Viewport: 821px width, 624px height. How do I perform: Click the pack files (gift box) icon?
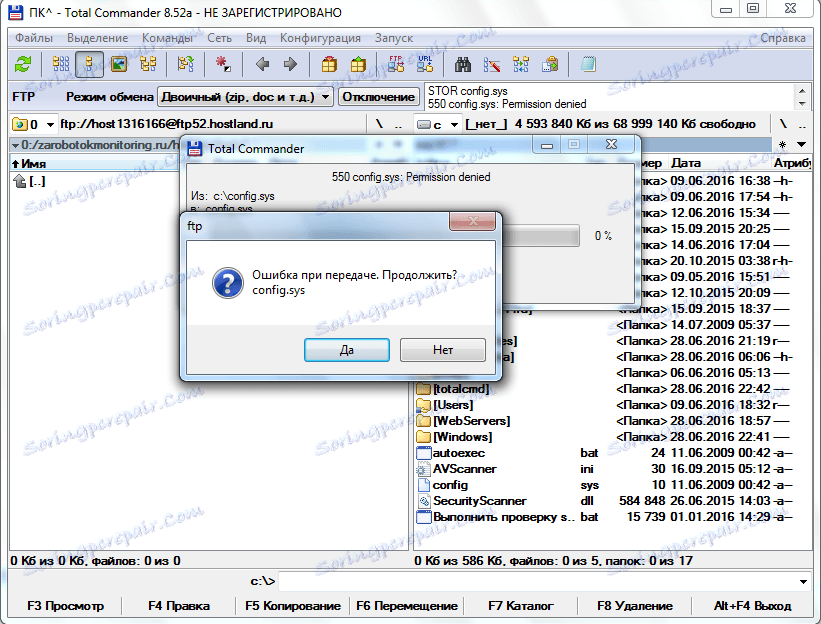[x=329, y=64]
